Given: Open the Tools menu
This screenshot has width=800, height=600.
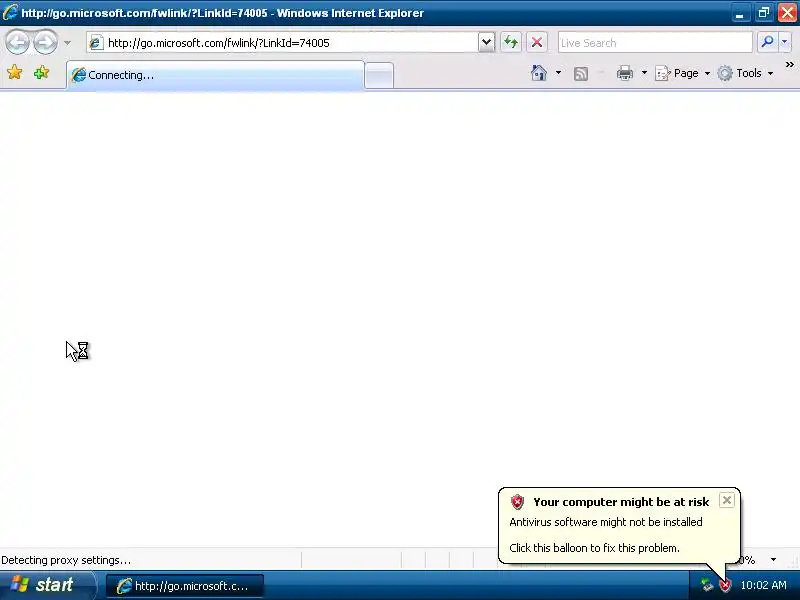Looking at the screenshot, I should (x=745, y=73).
